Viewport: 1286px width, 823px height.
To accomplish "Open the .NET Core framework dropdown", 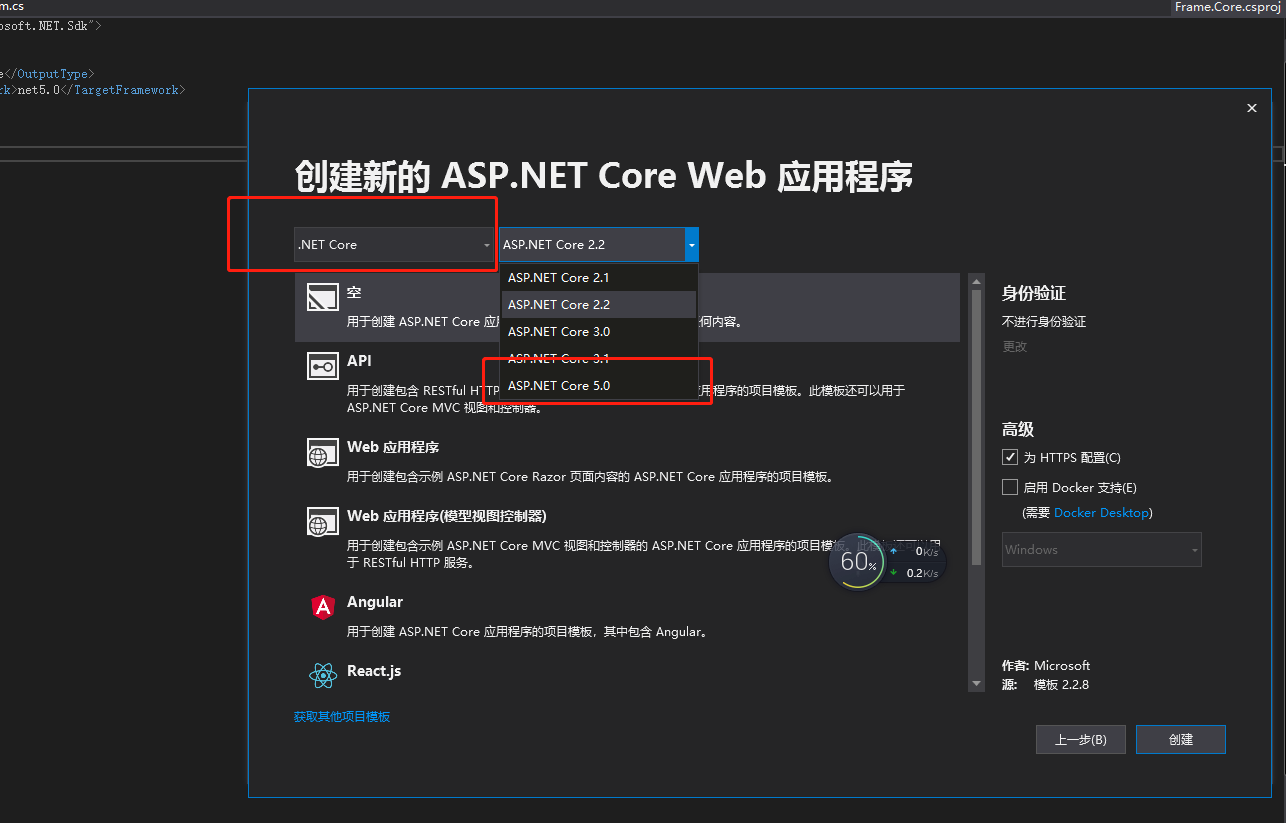I will (394, 244).
